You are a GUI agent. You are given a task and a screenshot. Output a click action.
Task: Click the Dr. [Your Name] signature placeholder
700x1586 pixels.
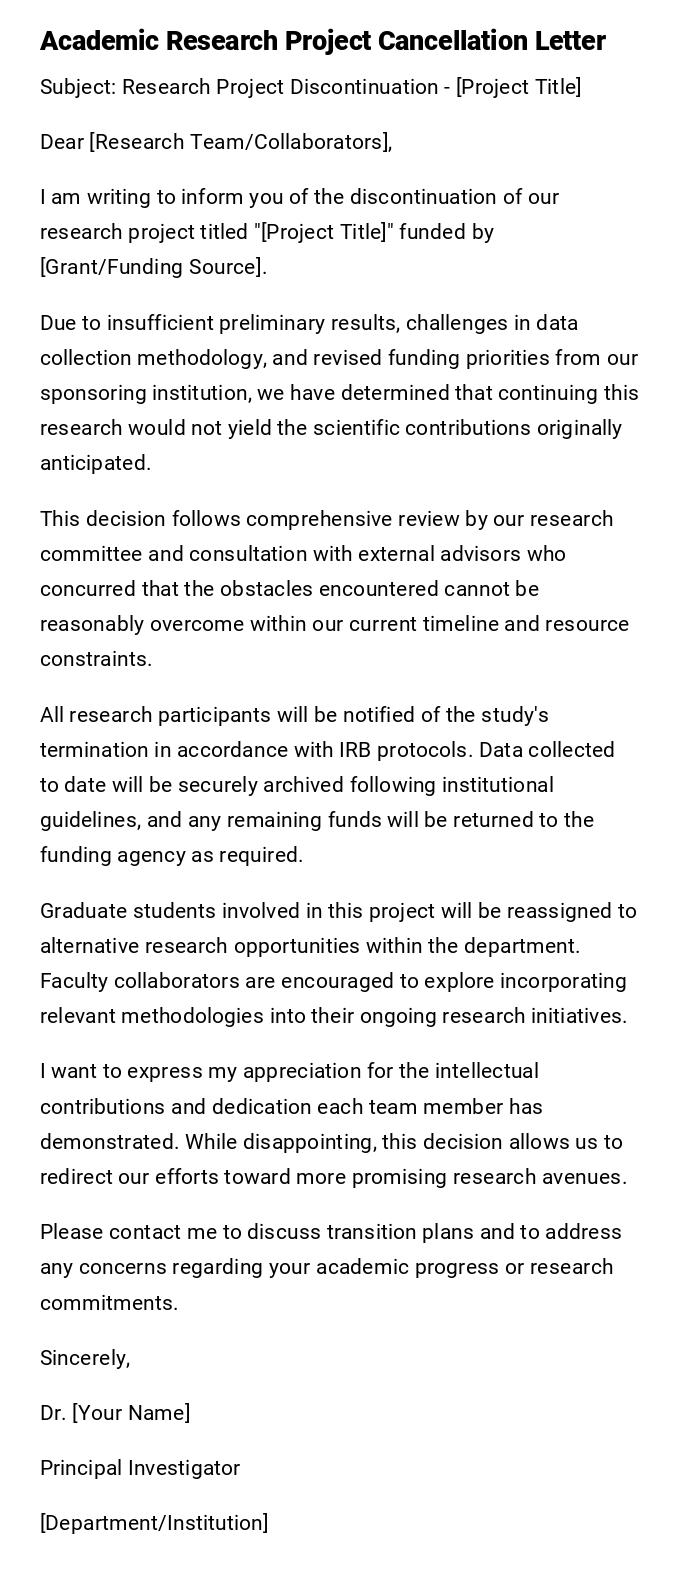point(115,1413)
